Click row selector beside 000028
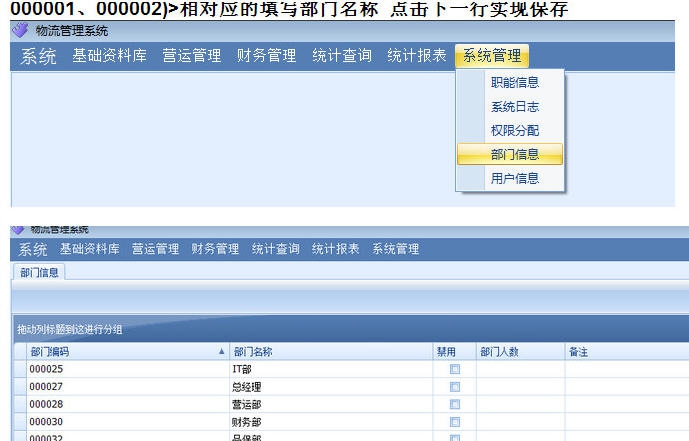The image size is (689, 441). coord(20,404)
